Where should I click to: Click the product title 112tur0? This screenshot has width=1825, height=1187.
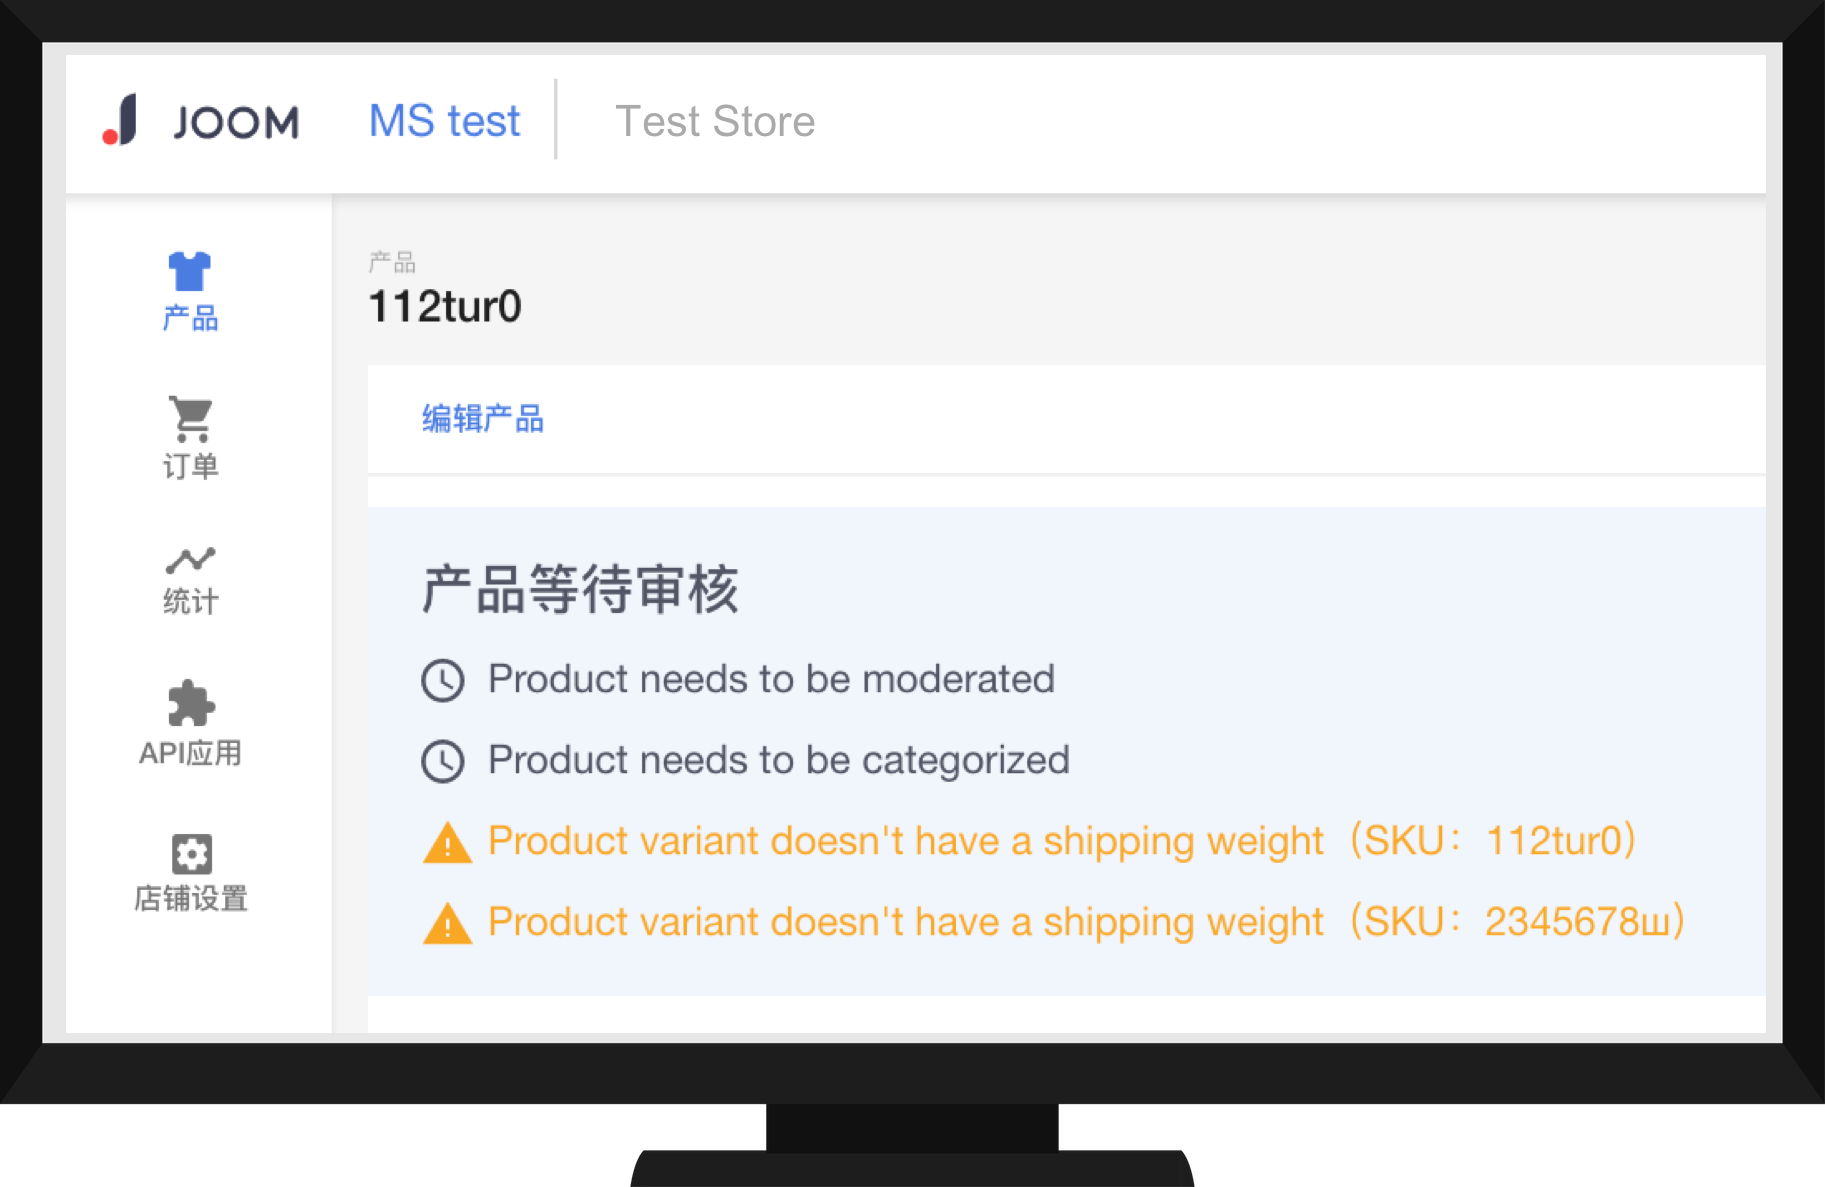446,307
